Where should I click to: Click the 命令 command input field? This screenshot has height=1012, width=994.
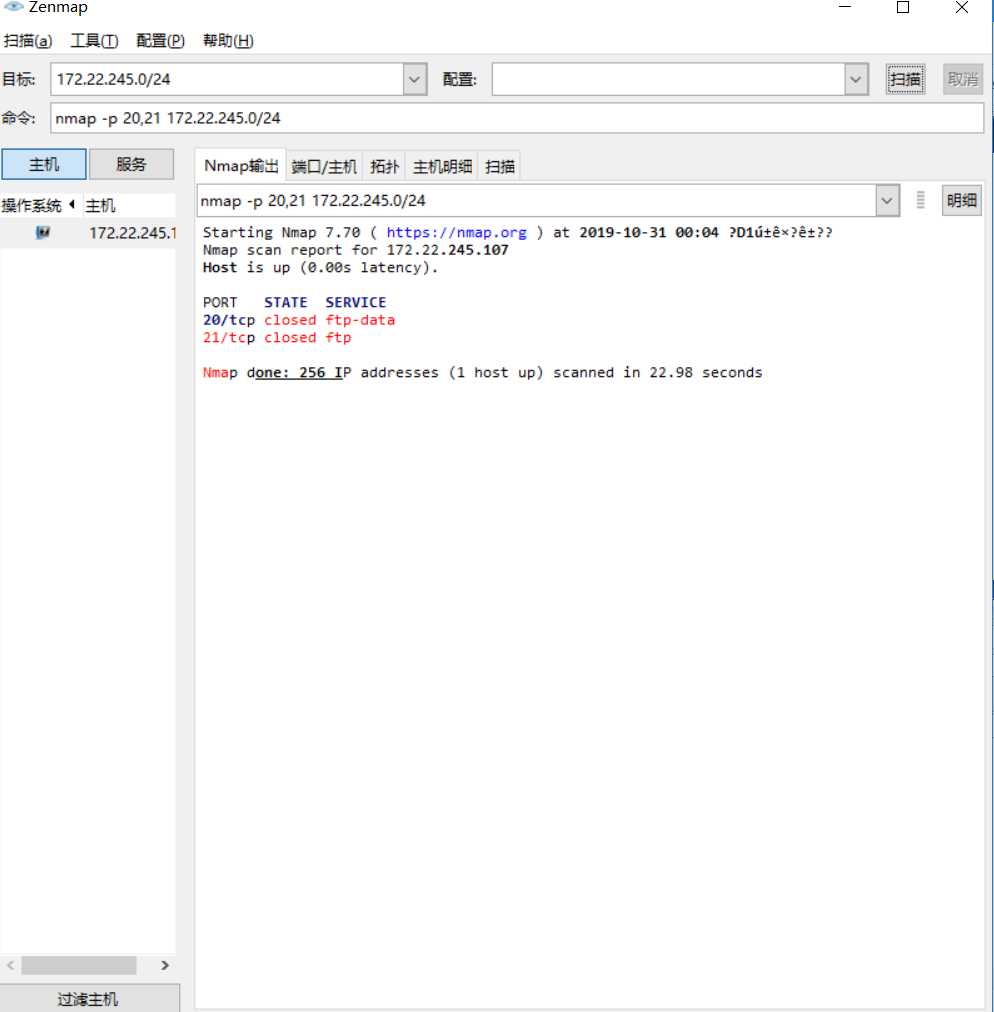click(x=517, y=118)
